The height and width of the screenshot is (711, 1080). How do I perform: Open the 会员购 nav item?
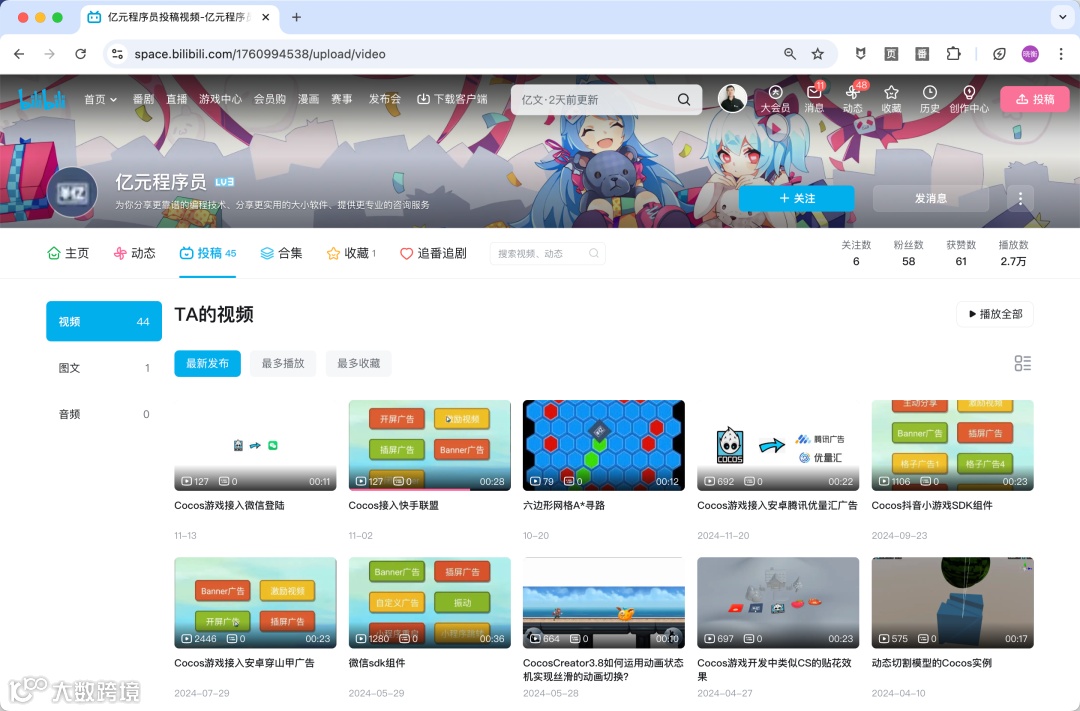(270, 99)
